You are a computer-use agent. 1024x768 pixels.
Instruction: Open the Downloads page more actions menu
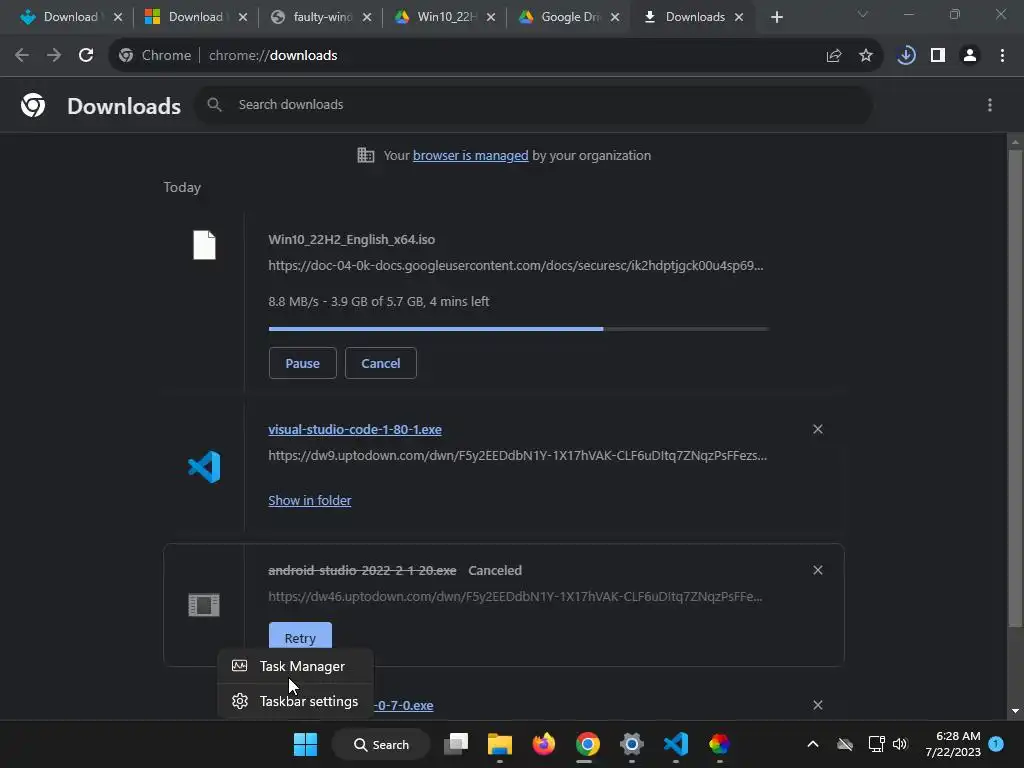[x=990, y=105]
